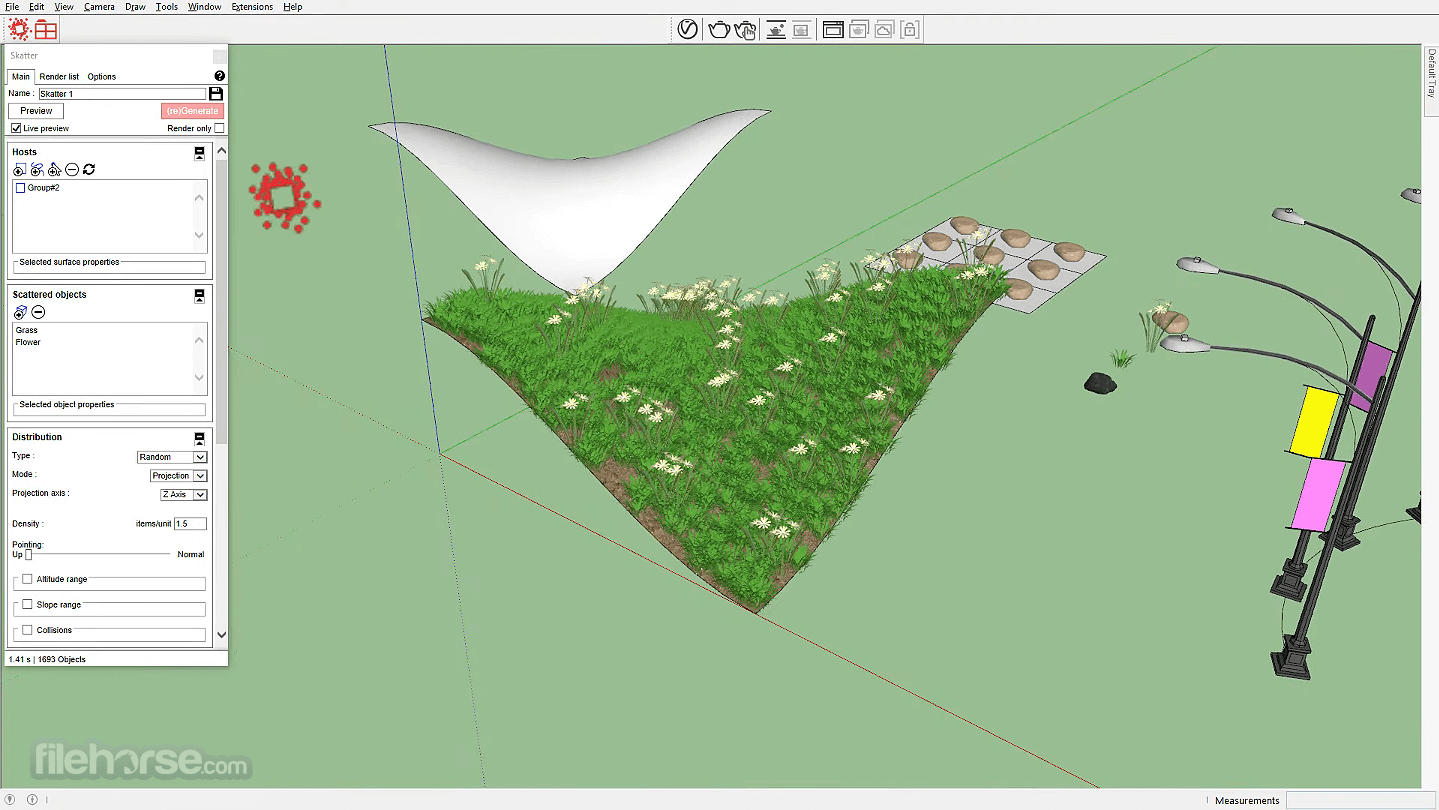Click the V-Ray viewport render icon

(776, 29)
